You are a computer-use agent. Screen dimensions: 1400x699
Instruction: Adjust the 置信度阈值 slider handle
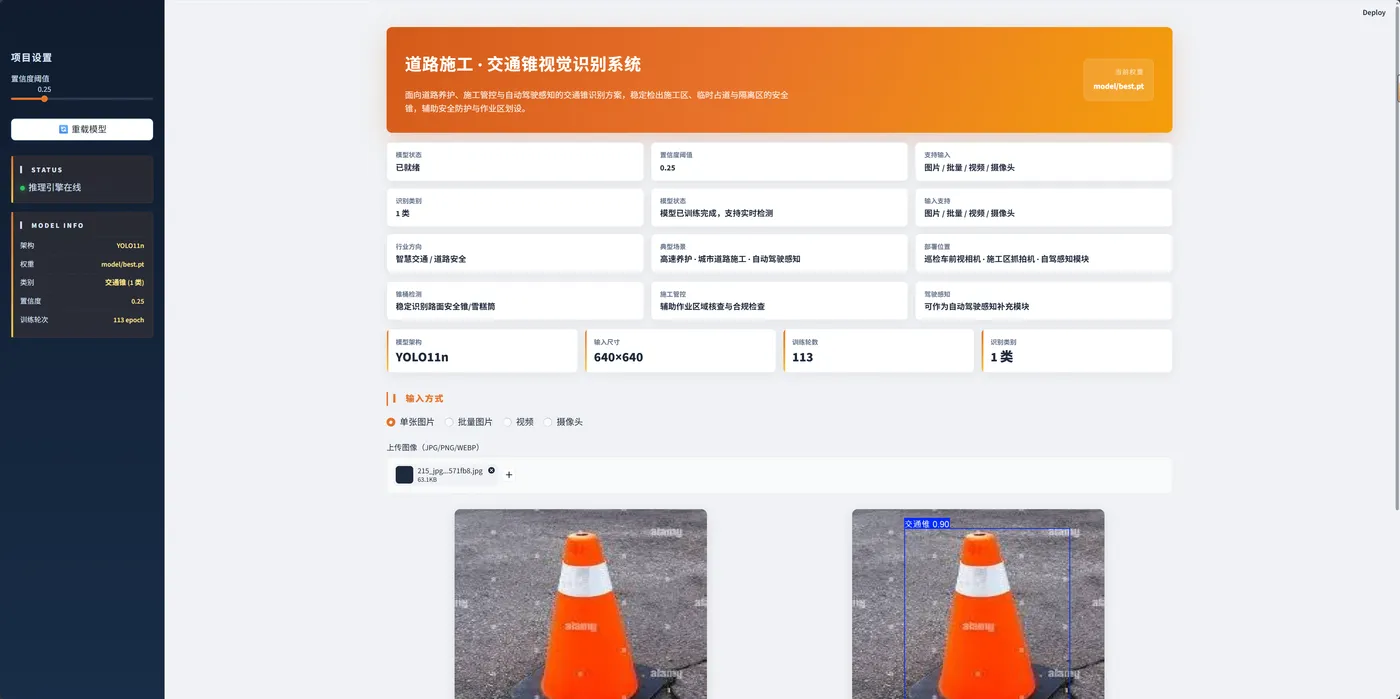[x=44, y=99]
